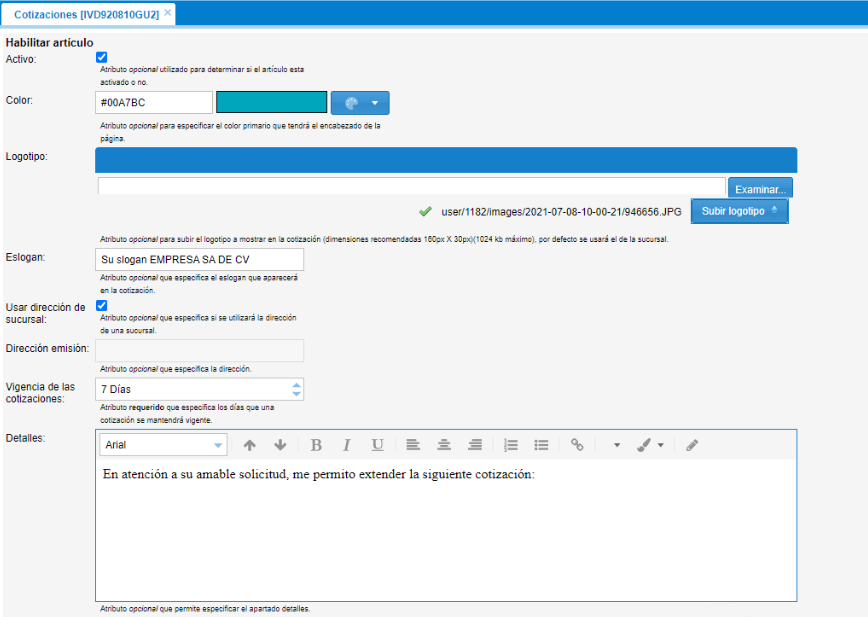Apply italic formatting in the editor
868x617 pixels.
346,445
